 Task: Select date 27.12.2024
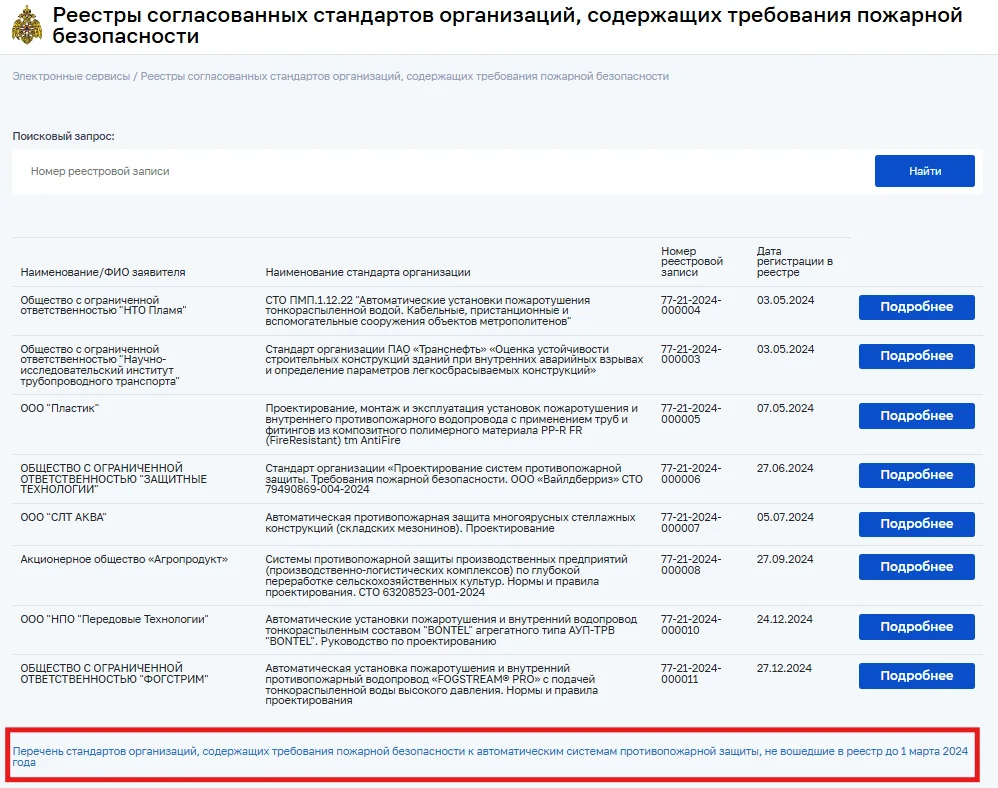tap(784, 668)
